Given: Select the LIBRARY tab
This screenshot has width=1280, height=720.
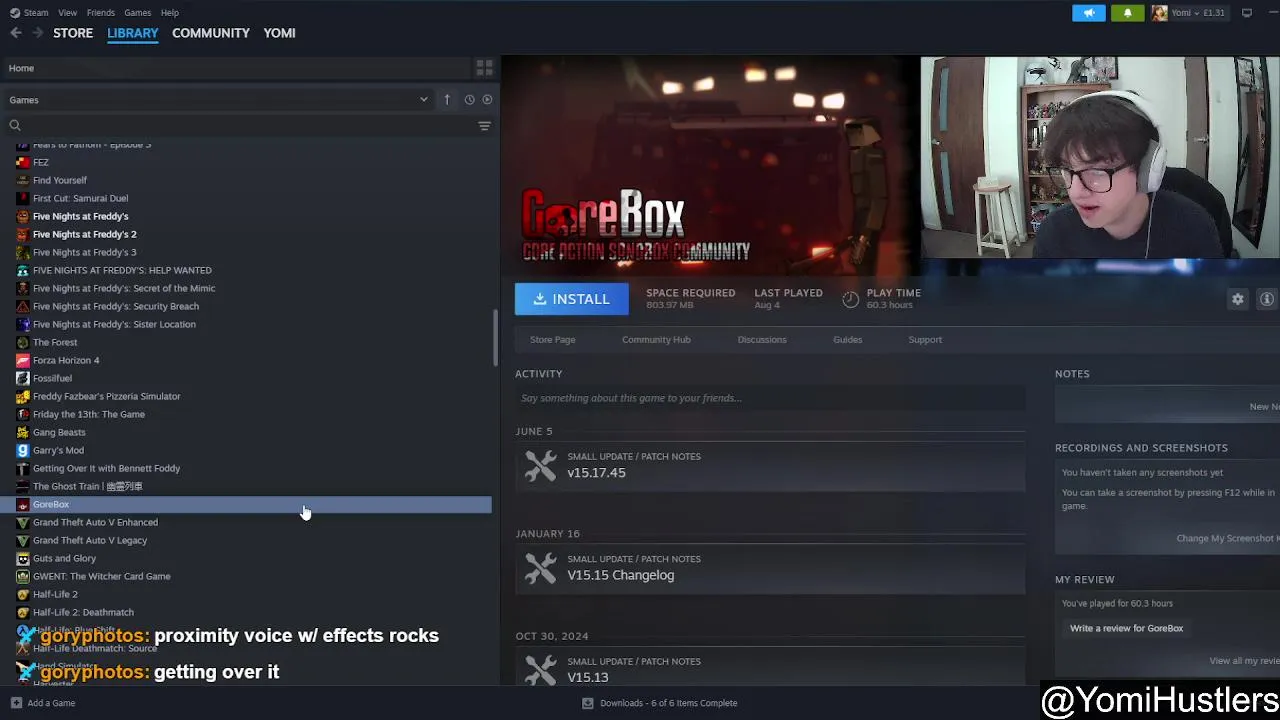Looking at the screenshot, I should (x=133, y=33).
